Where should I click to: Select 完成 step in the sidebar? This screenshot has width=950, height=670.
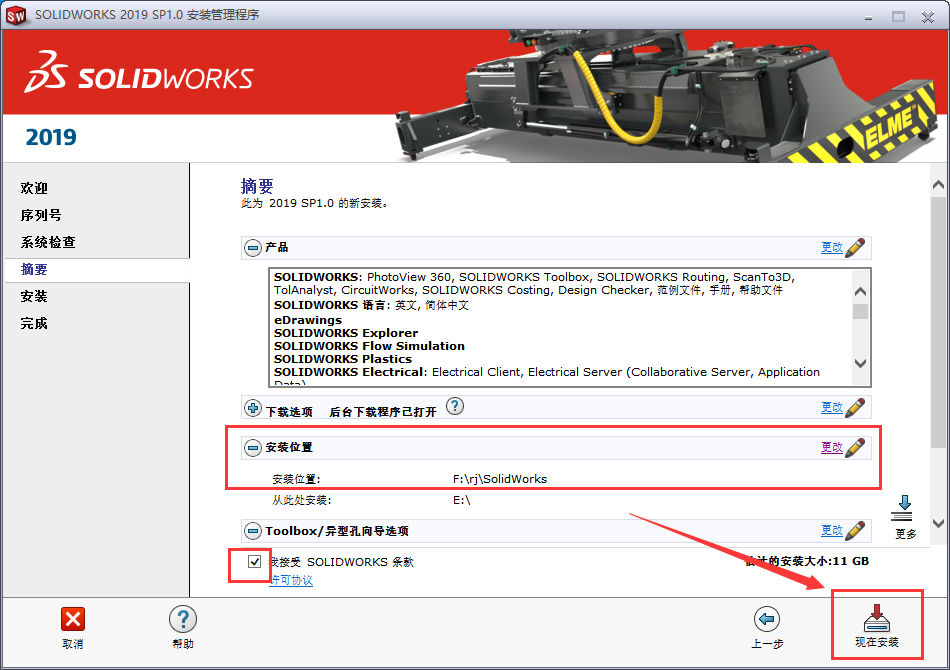(34, 323)
